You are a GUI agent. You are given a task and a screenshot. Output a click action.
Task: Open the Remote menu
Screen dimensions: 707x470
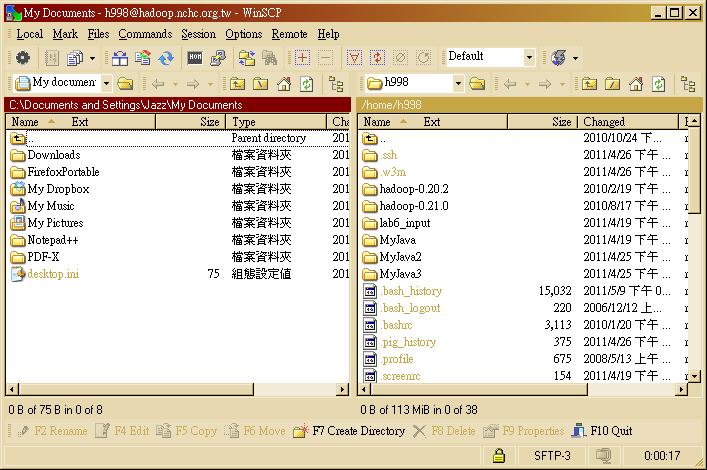tap(289, 34)
